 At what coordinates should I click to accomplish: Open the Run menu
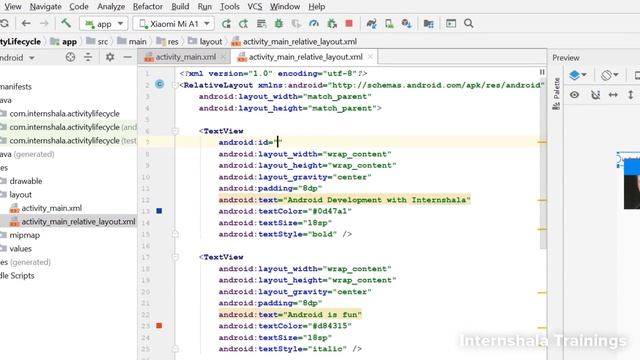click(x=204, y=7)
